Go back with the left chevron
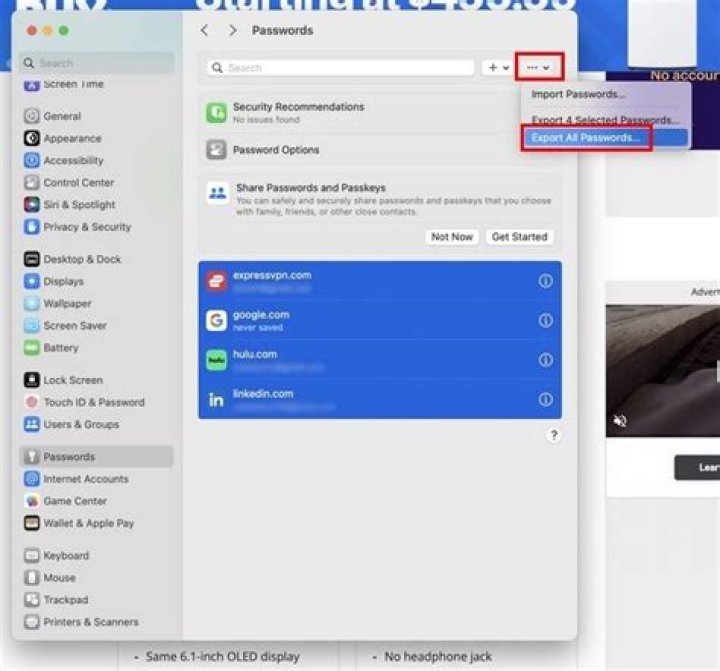This screenshot has width=720, height=671. click(204, 30)
